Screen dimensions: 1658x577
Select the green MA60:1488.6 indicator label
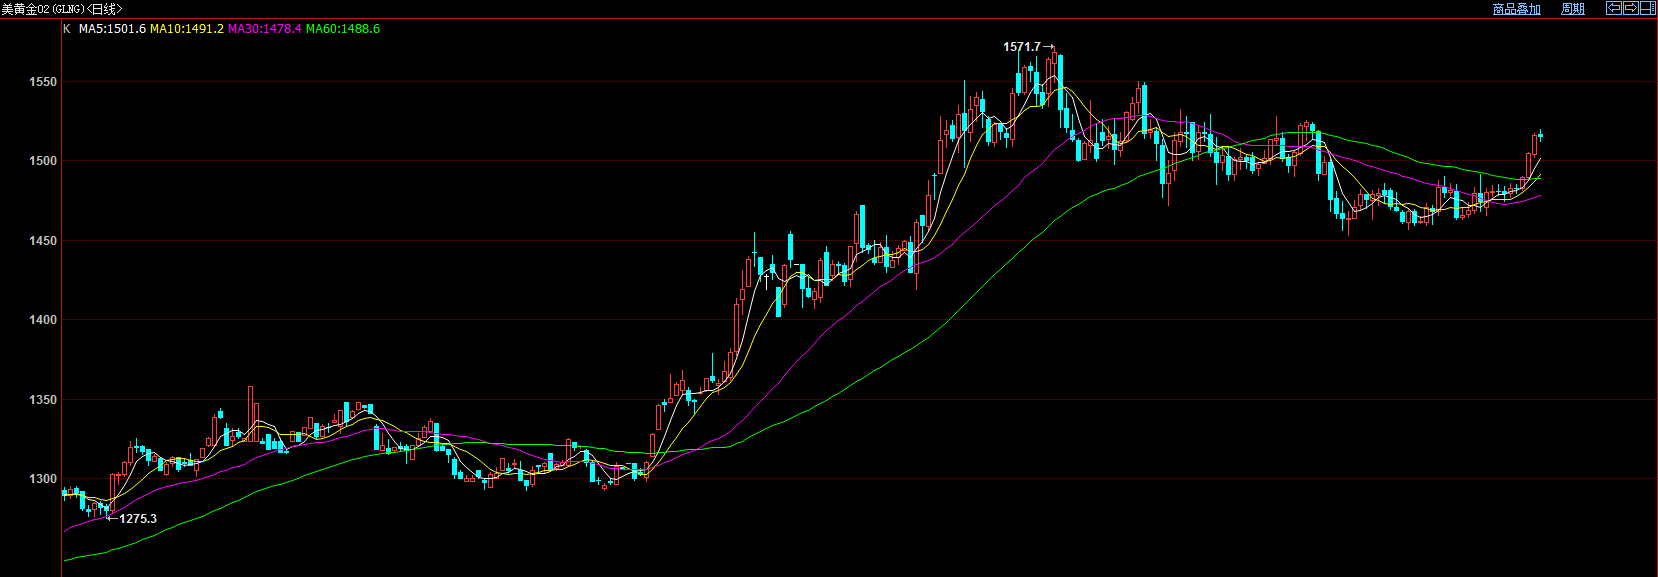(342, 29)
